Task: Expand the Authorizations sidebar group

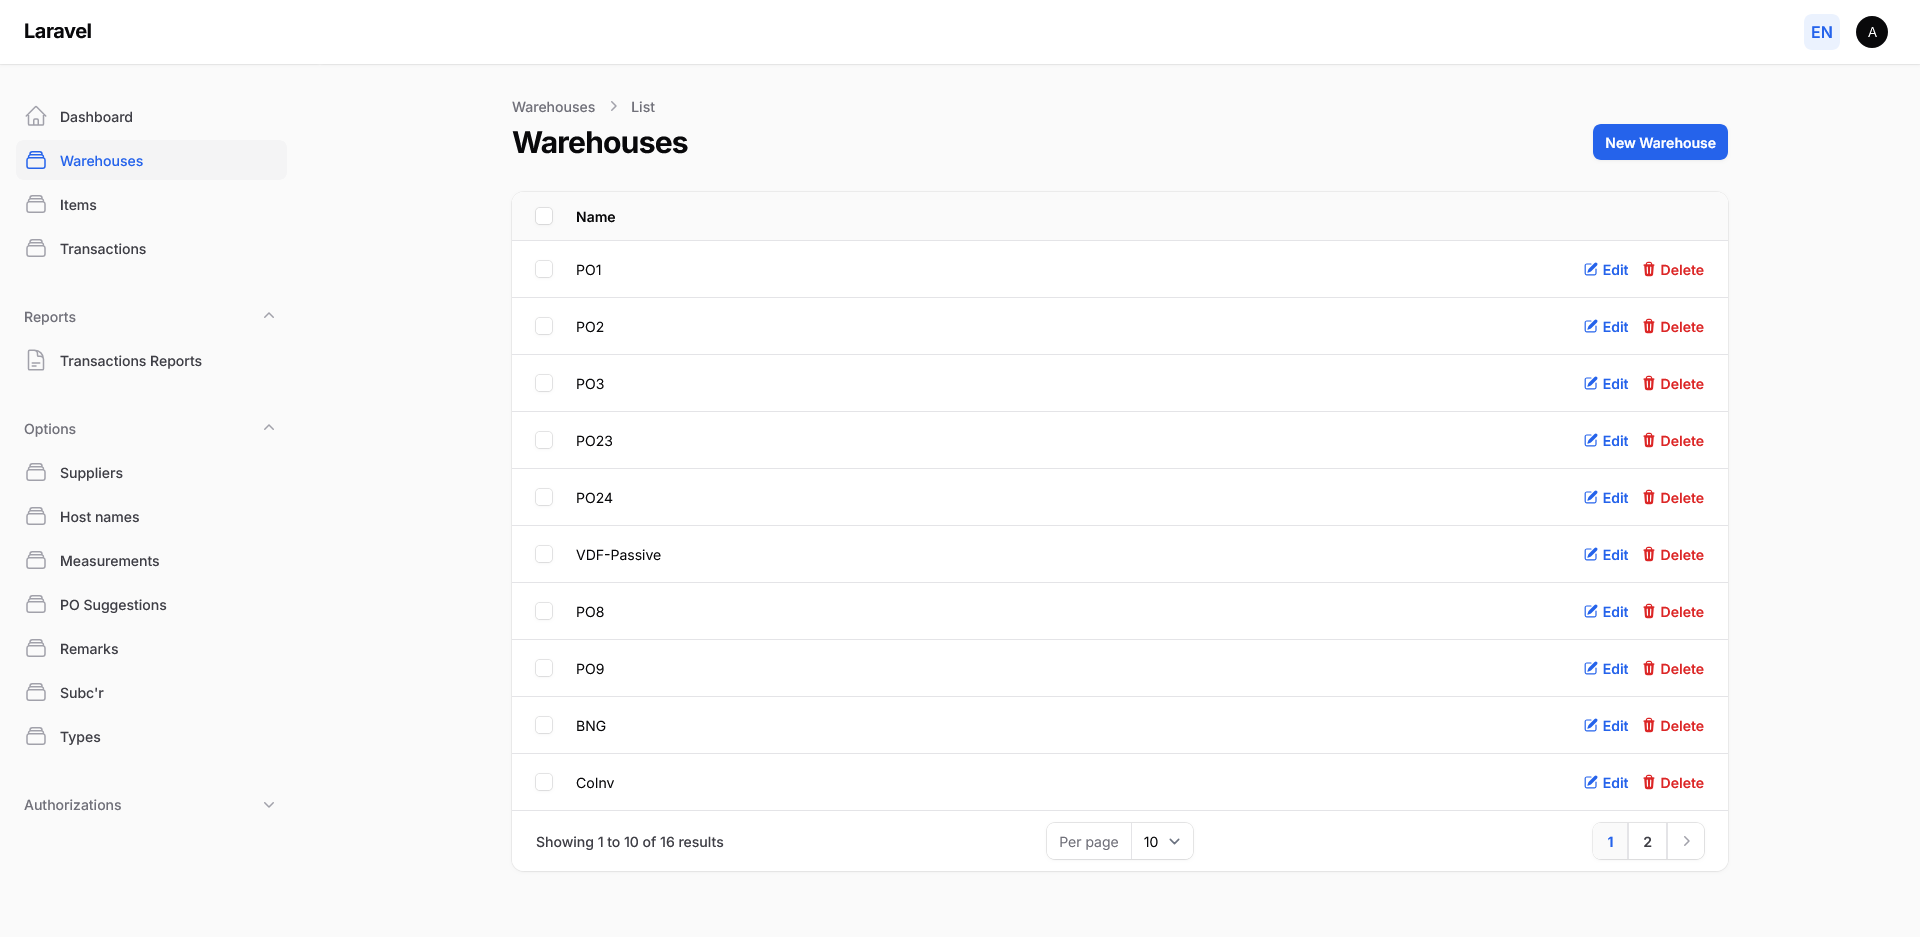Action: click(268, 805)
